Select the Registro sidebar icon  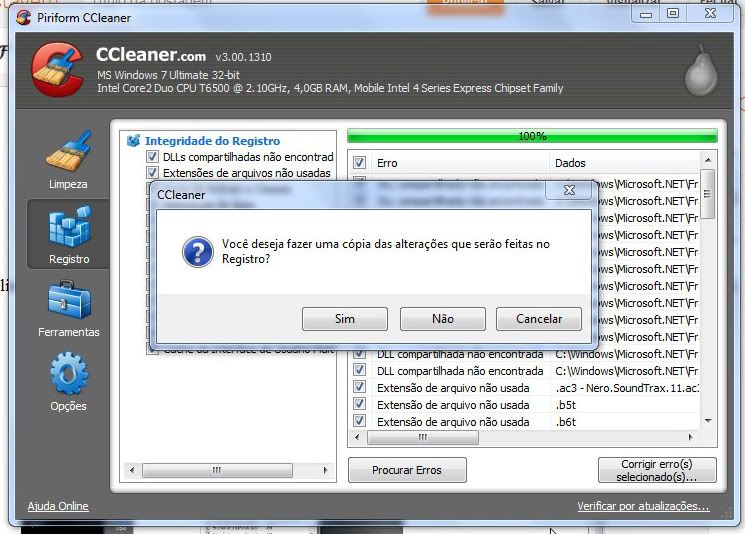pos(69,228)
